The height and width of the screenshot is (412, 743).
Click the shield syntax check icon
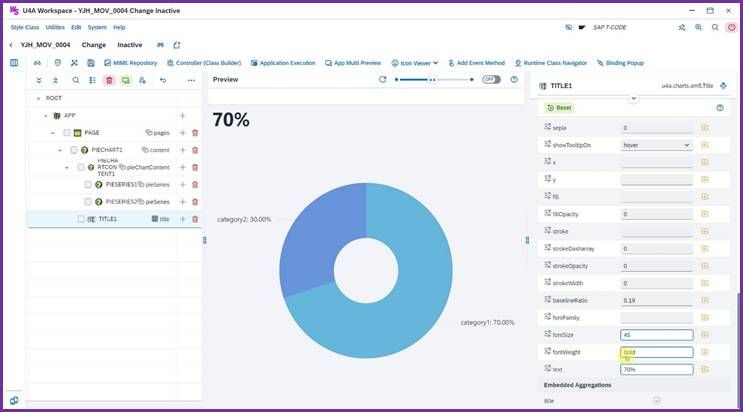57,63
